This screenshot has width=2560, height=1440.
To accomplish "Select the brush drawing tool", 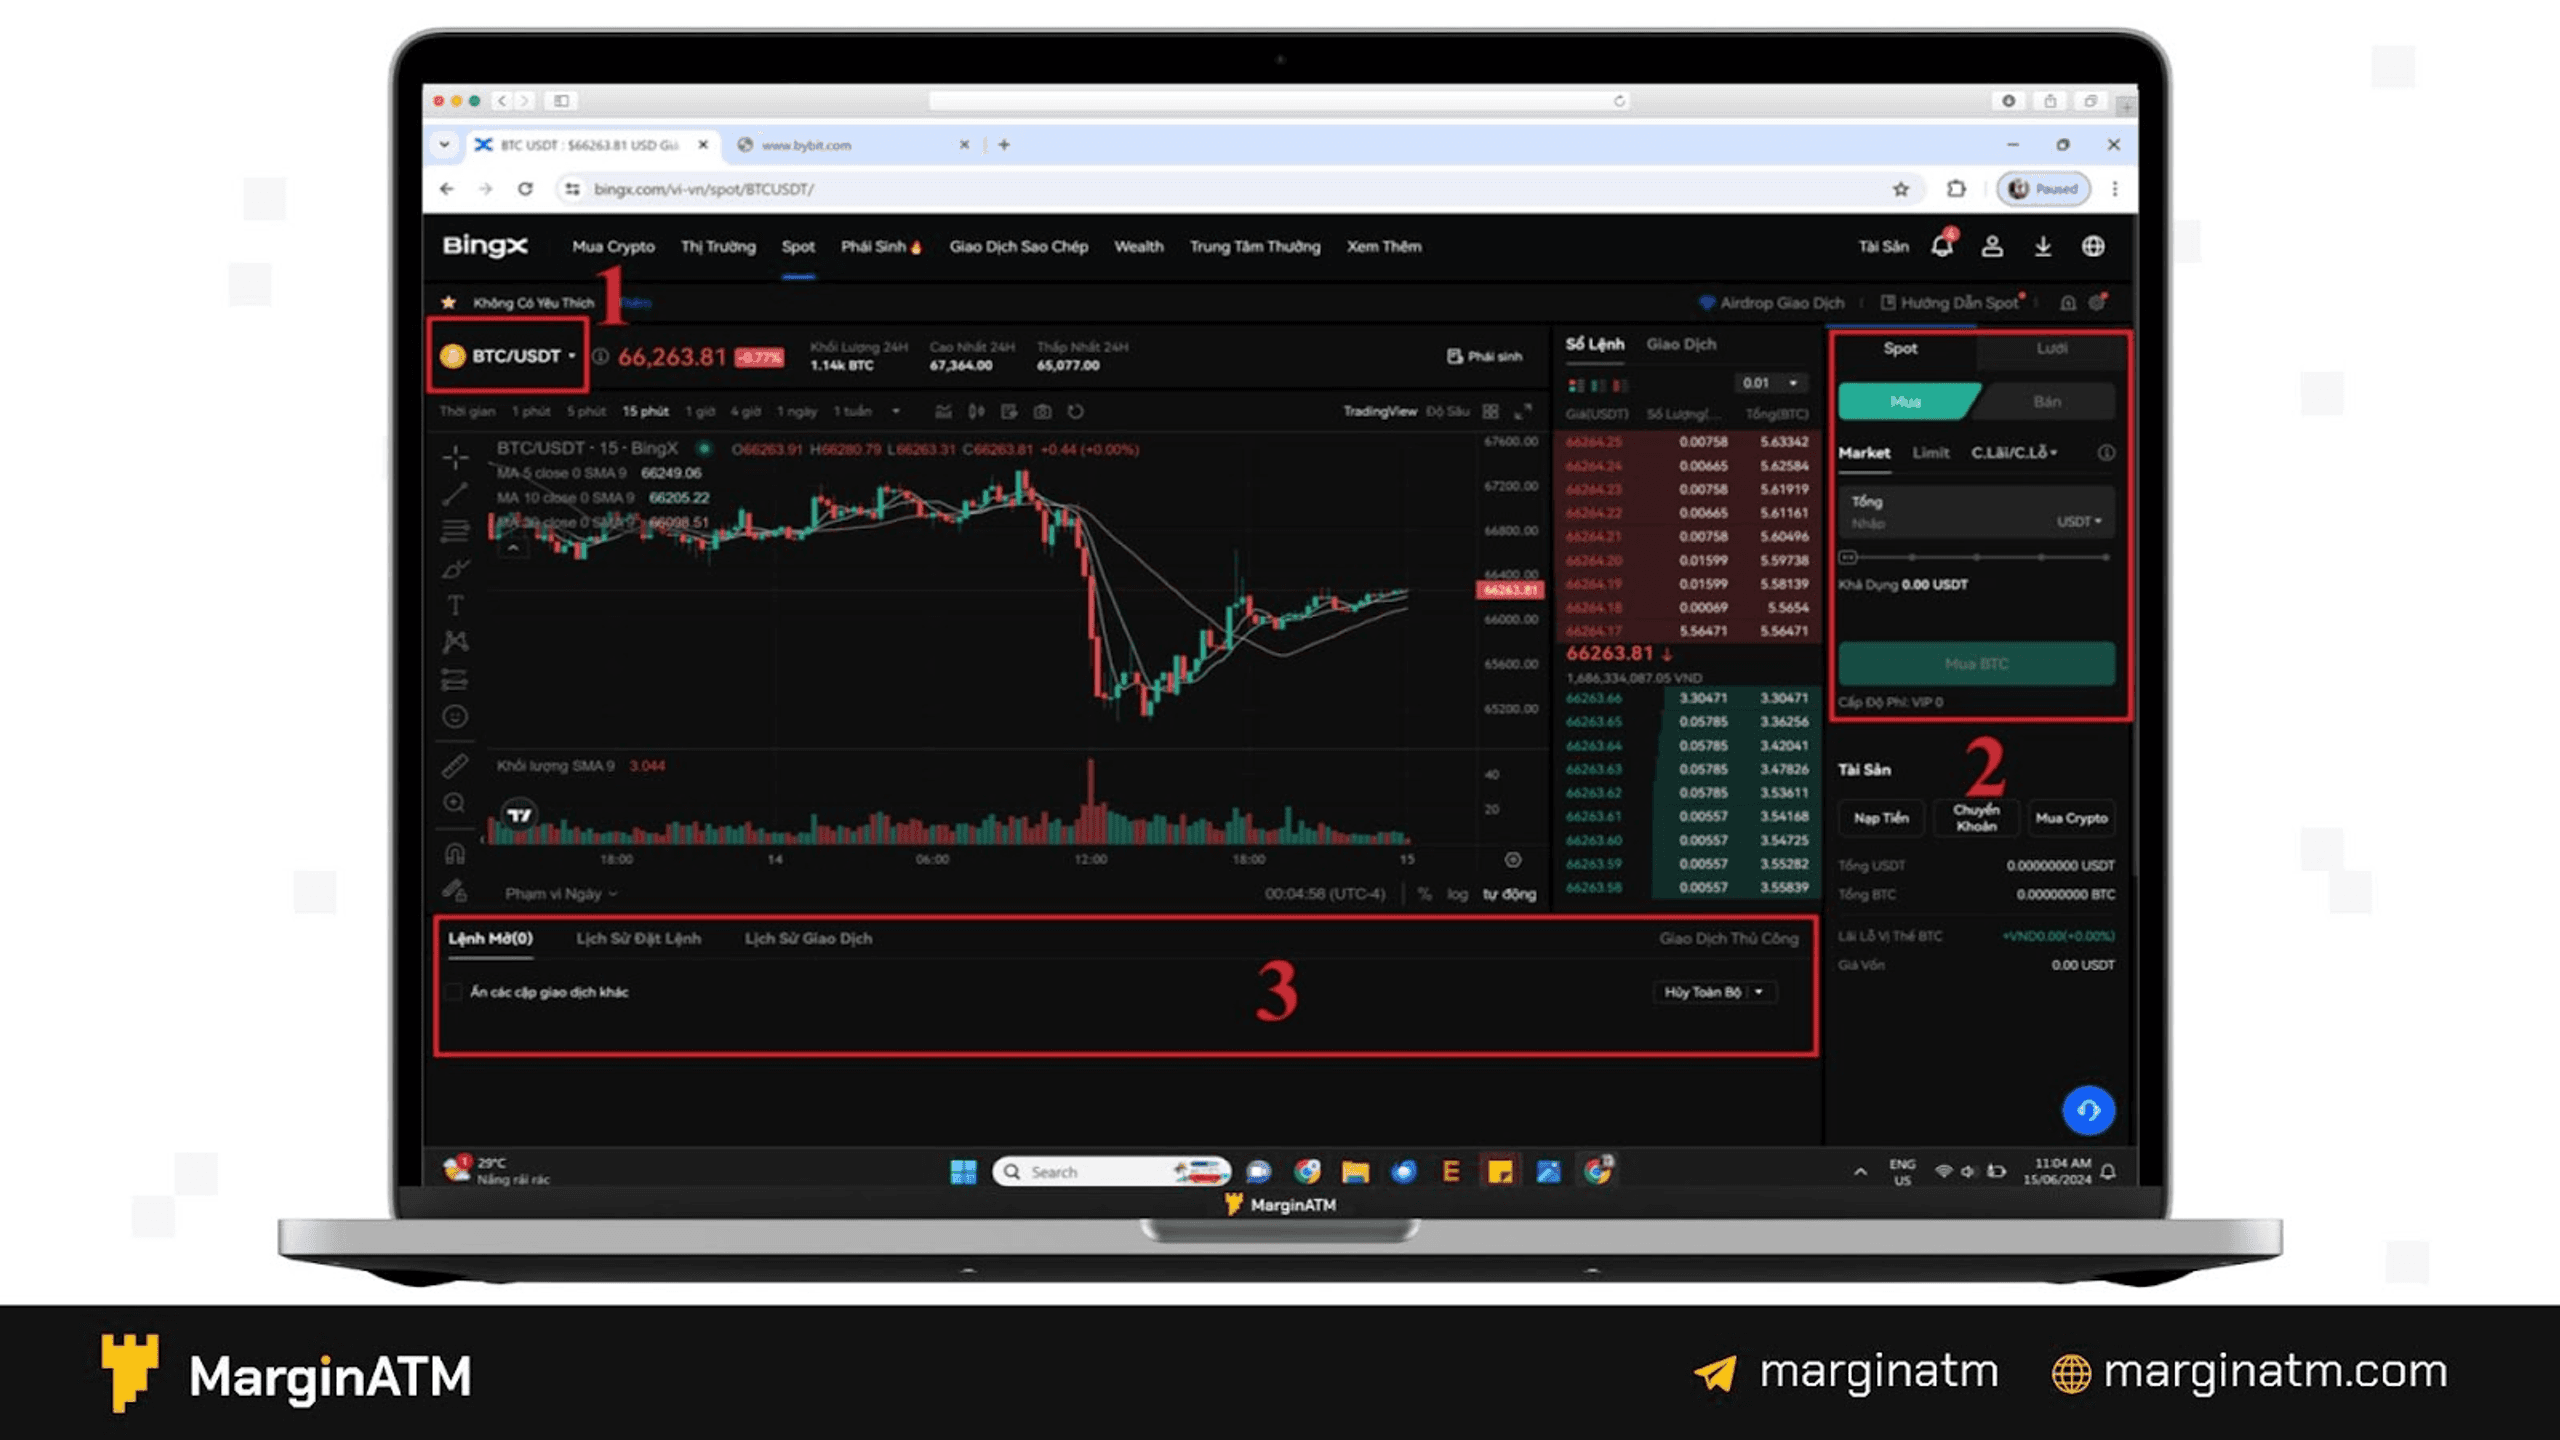I will (x=456, y=568).
